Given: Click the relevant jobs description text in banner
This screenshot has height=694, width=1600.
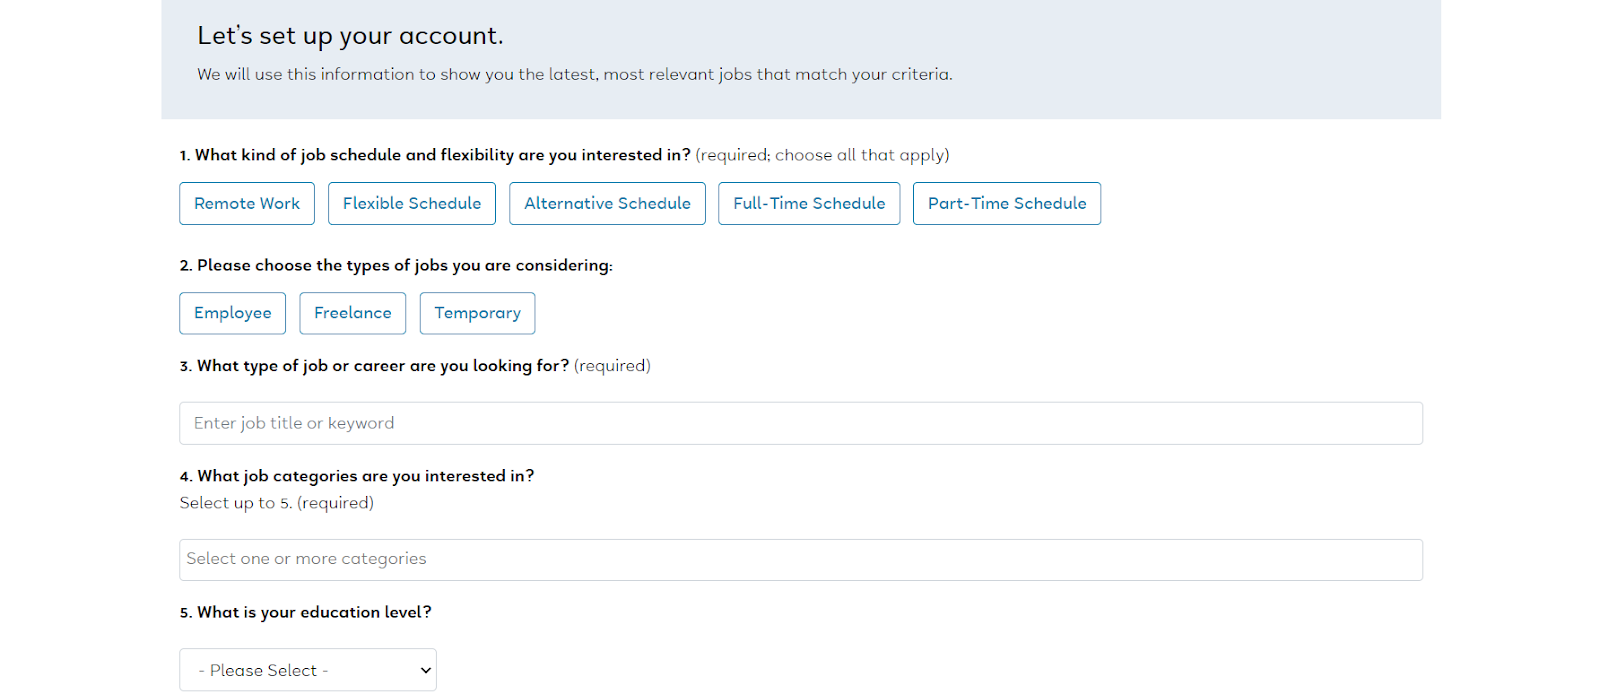Looking at the screenshot, I should click(x=574, y=74).
